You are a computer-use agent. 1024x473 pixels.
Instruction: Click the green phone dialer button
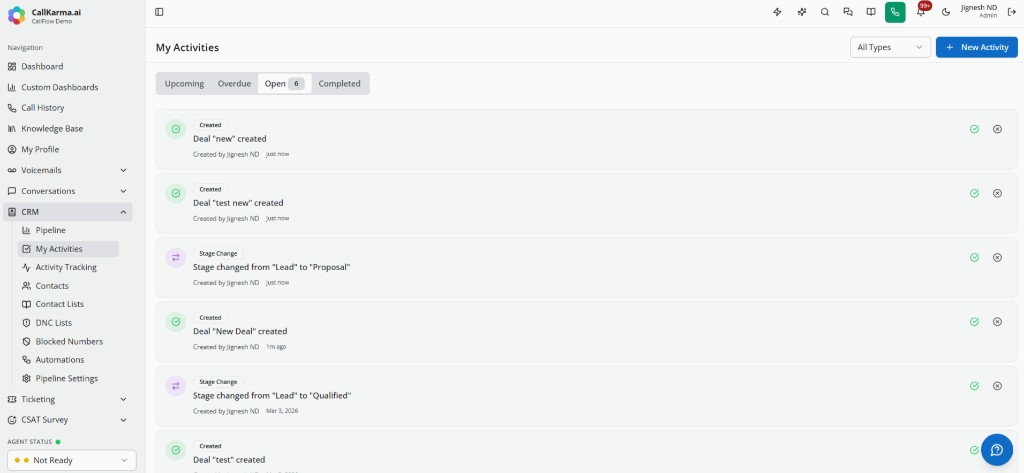coord(895,12)
